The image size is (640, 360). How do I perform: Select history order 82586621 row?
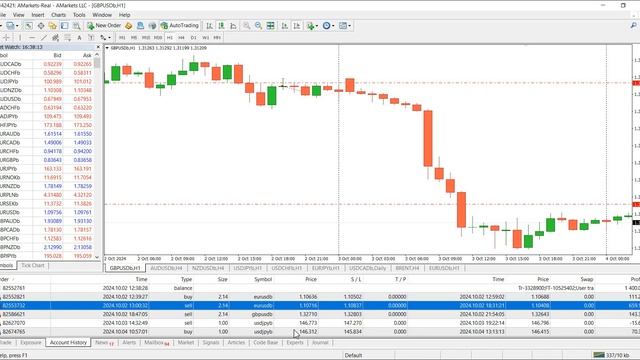coord(320,314)
